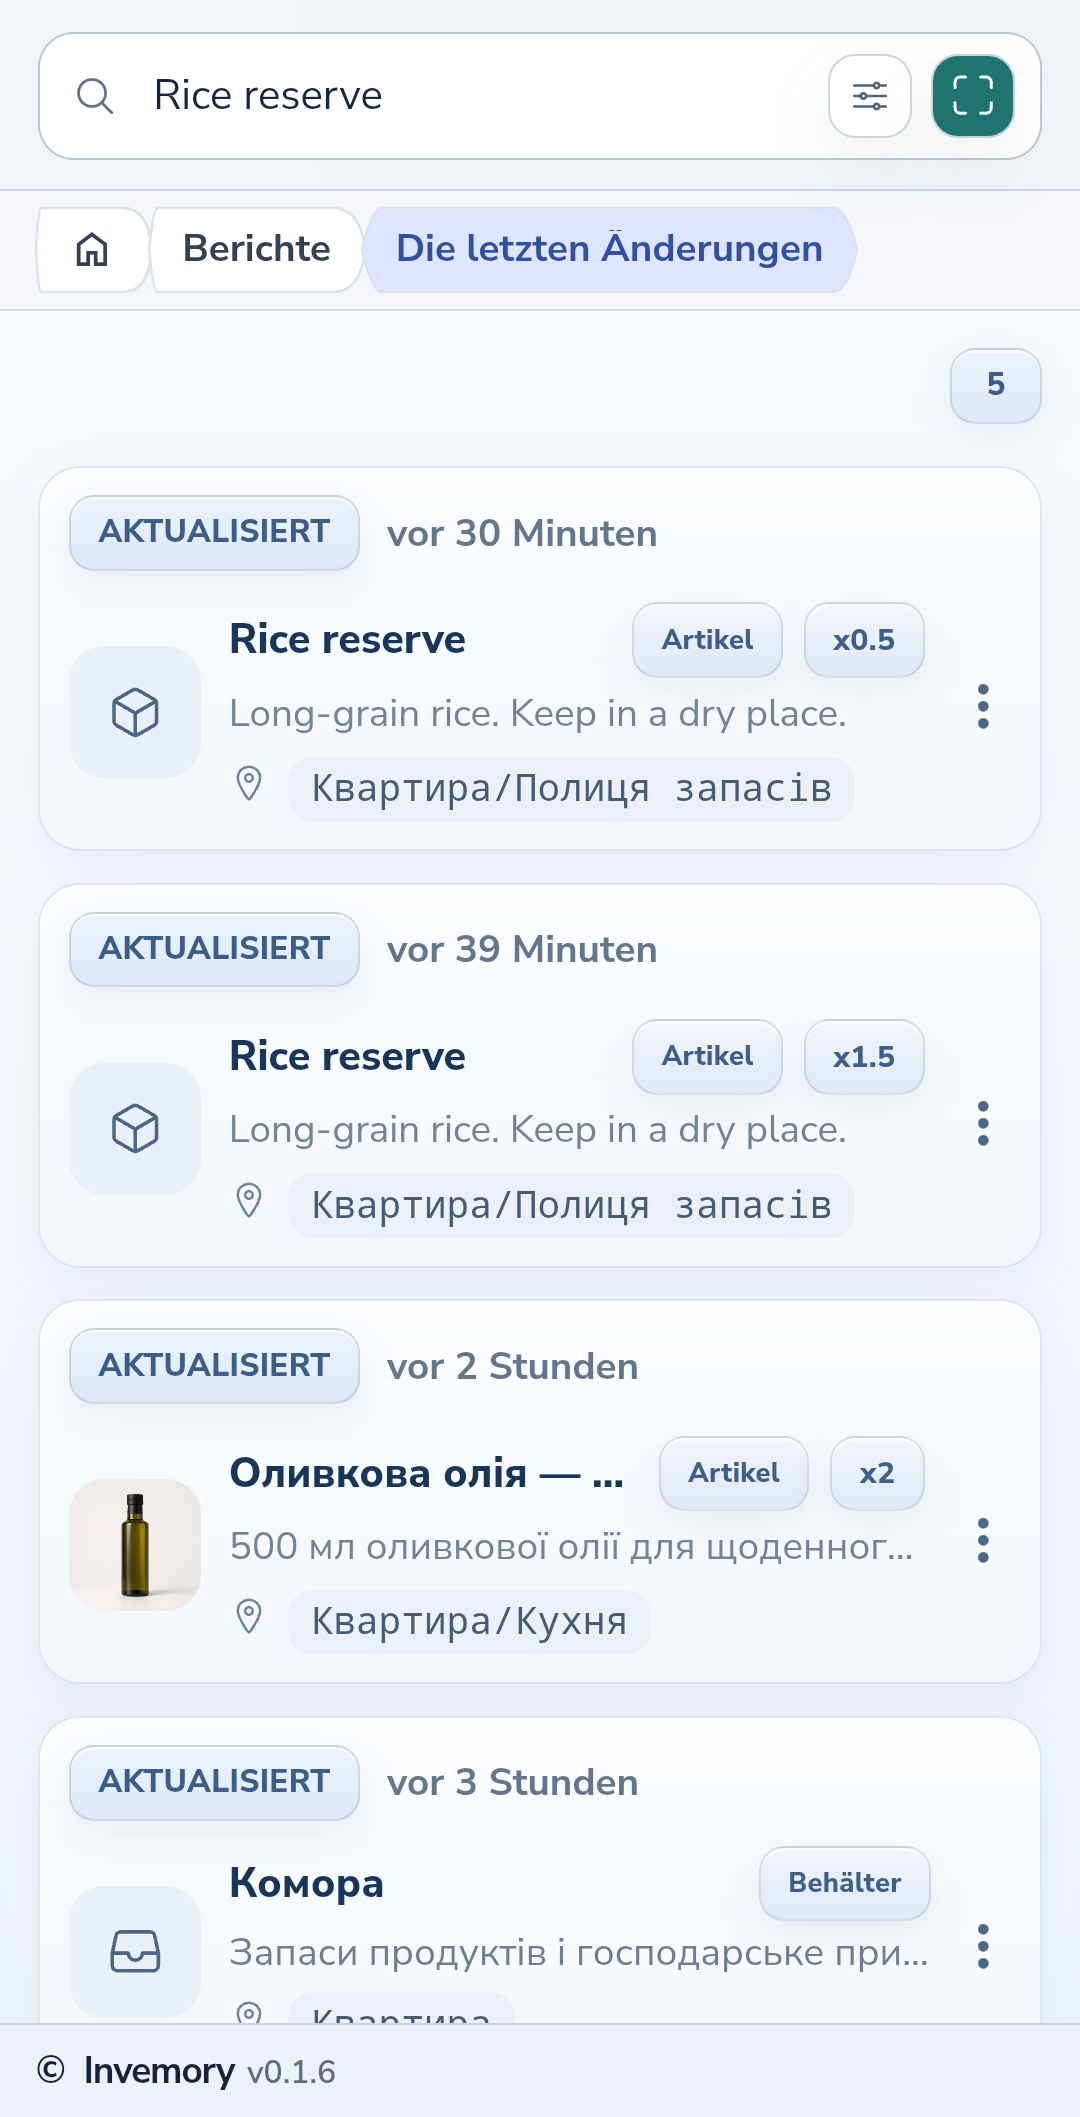Open the olive oil bottle thumbnail

click(x=135, y=1545)
